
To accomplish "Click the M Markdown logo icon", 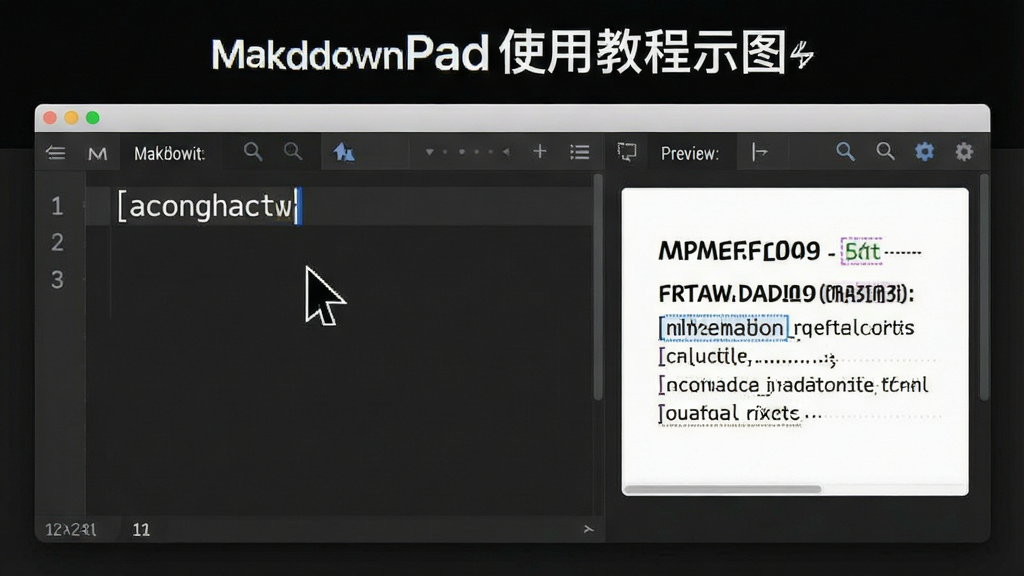I will (97, 153).
